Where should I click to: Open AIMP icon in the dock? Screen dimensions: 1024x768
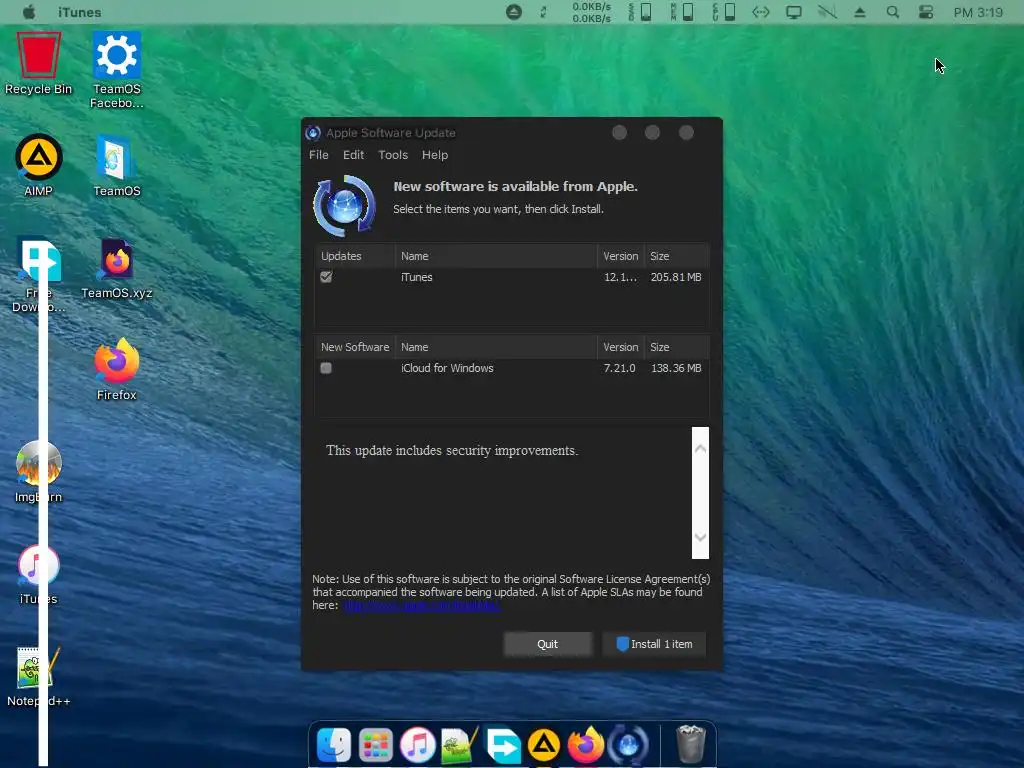click(544, 744)
